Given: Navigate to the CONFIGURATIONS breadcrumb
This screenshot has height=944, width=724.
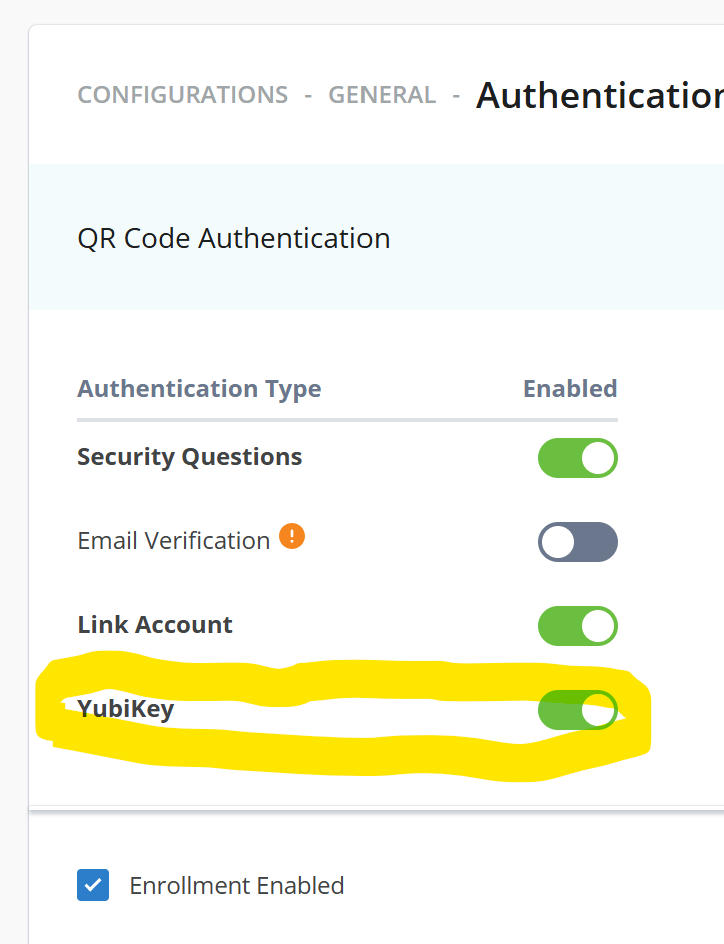Looking at the screenshot, I should click(x=183, y=95).
